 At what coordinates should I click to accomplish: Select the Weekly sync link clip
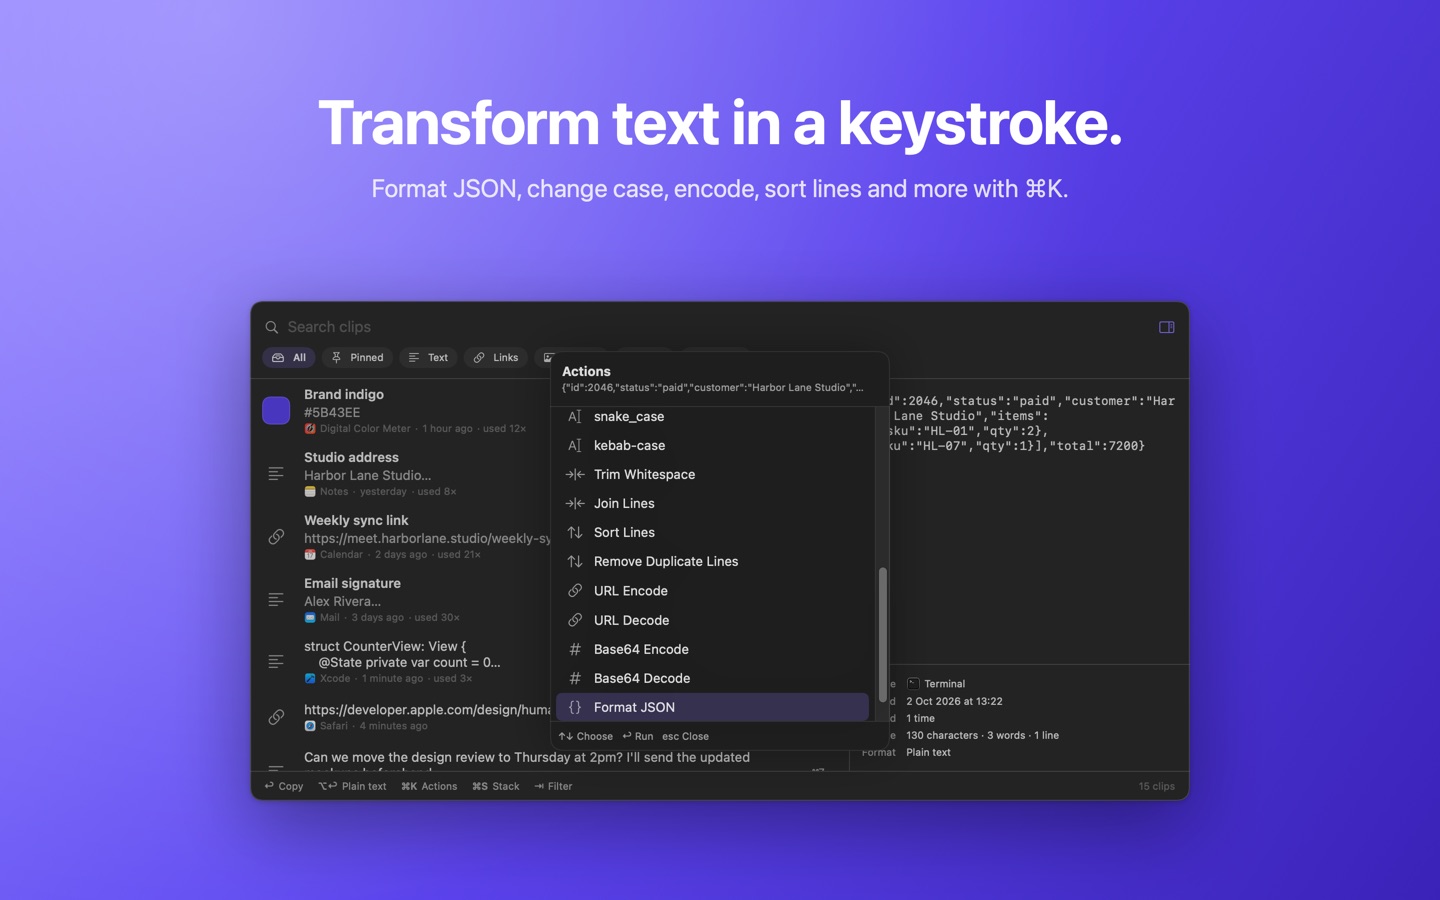click(405, 537)
